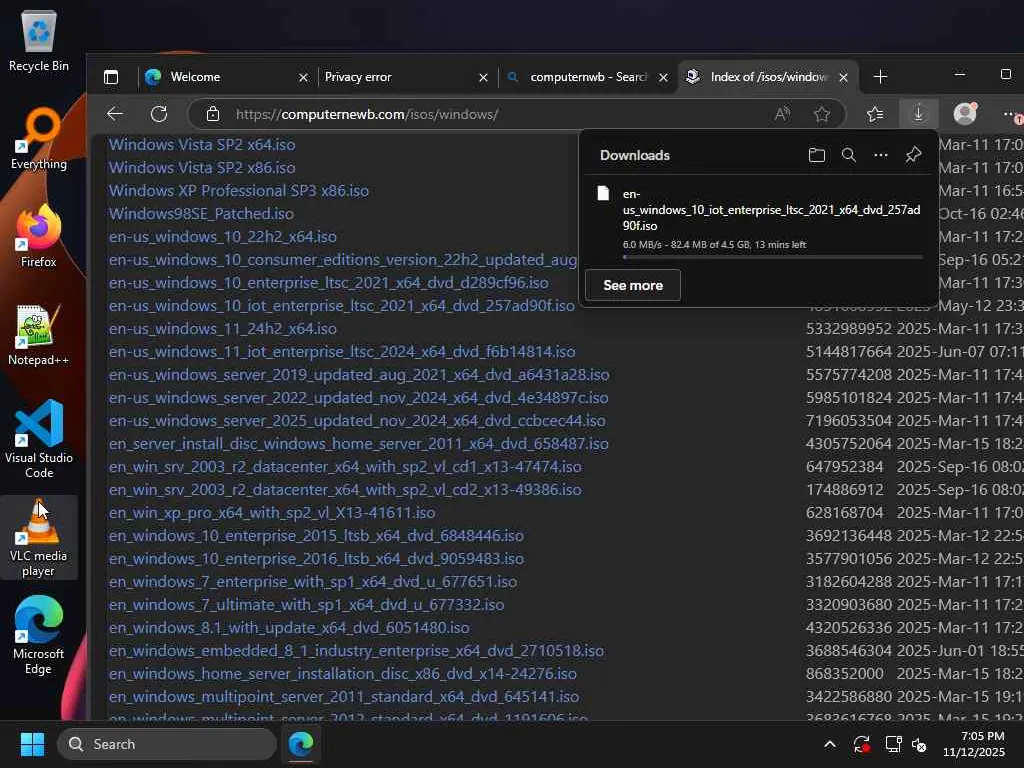Image resolution: width=1024 pixels, height=768 pixels.
Task: Open en-us_windows_server_2019 ISO link
Action: coord(359,374)
